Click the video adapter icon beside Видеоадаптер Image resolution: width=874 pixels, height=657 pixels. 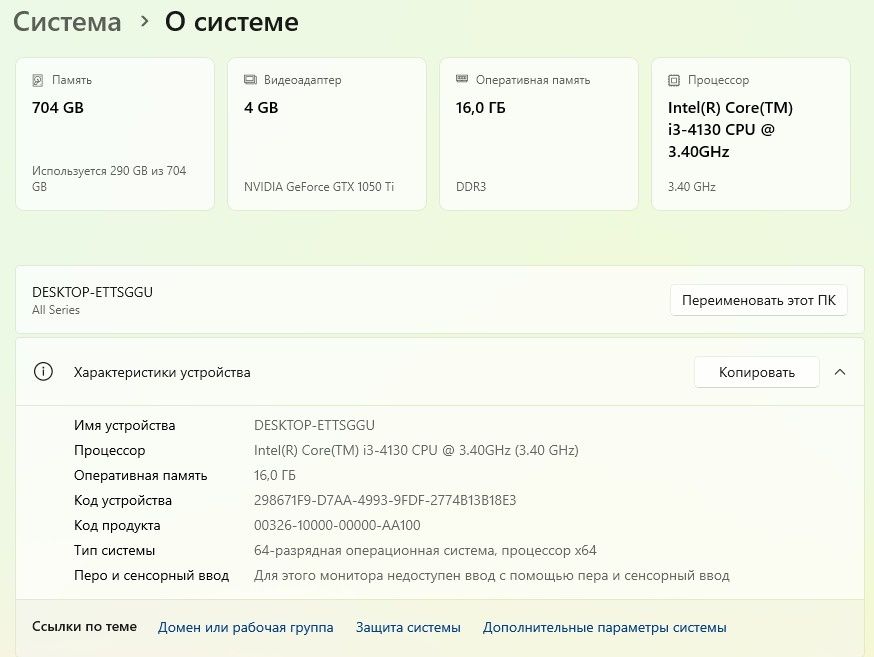coord(250,80)
